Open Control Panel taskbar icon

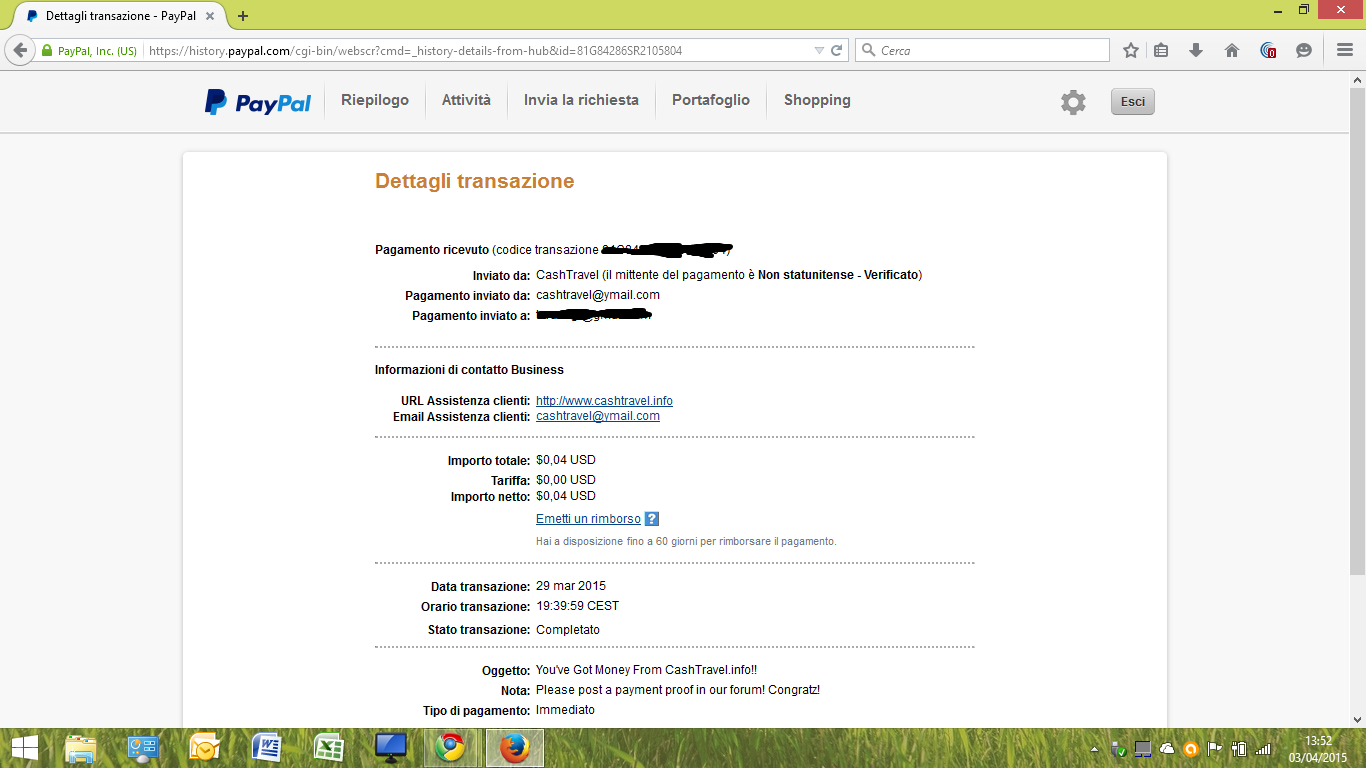pyautogui.click(x=142, y=748)
